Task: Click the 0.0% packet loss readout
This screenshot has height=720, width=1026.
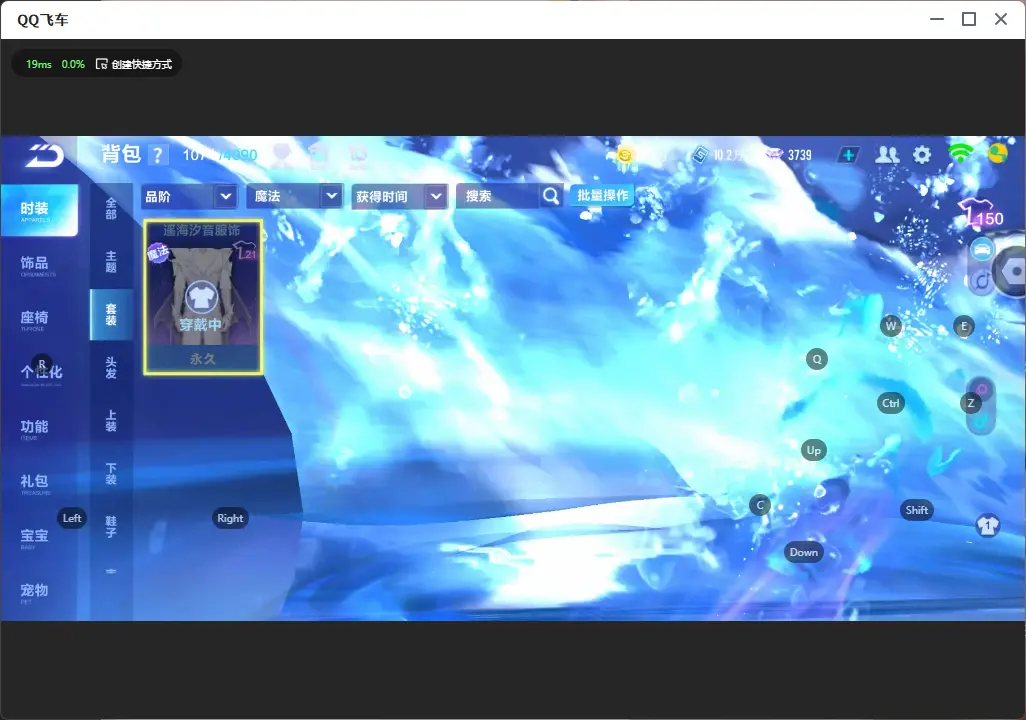Action: [x=73, y=64]
